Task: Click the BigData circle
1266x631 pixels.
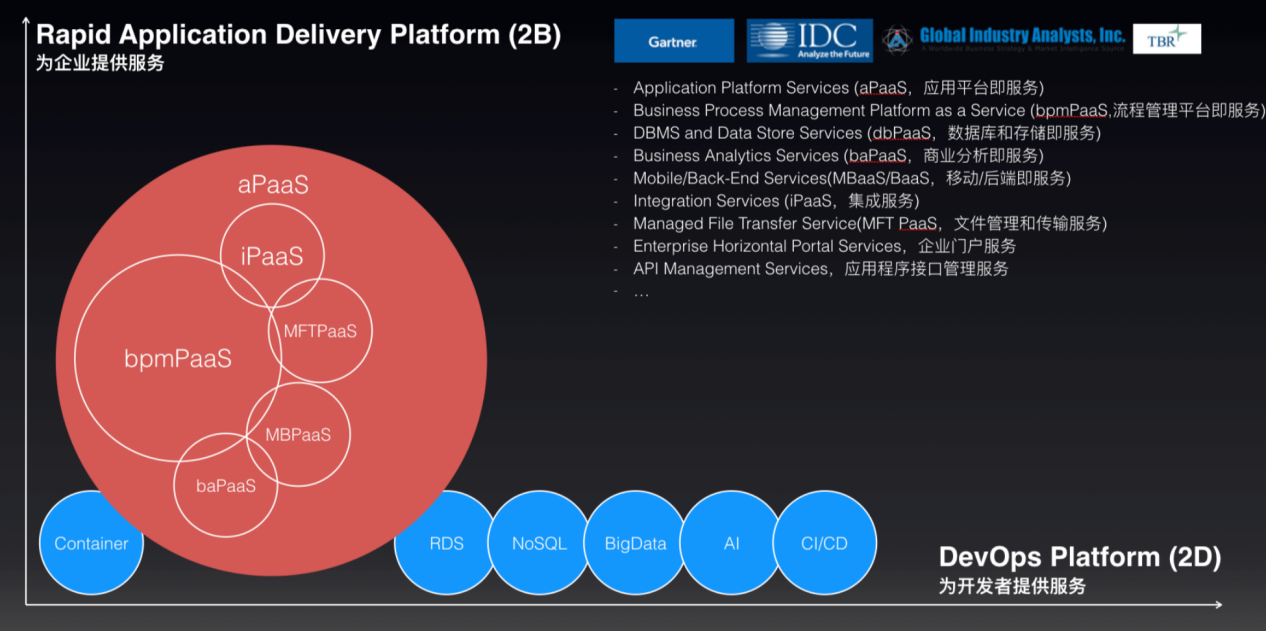Action: pos(635,544)
